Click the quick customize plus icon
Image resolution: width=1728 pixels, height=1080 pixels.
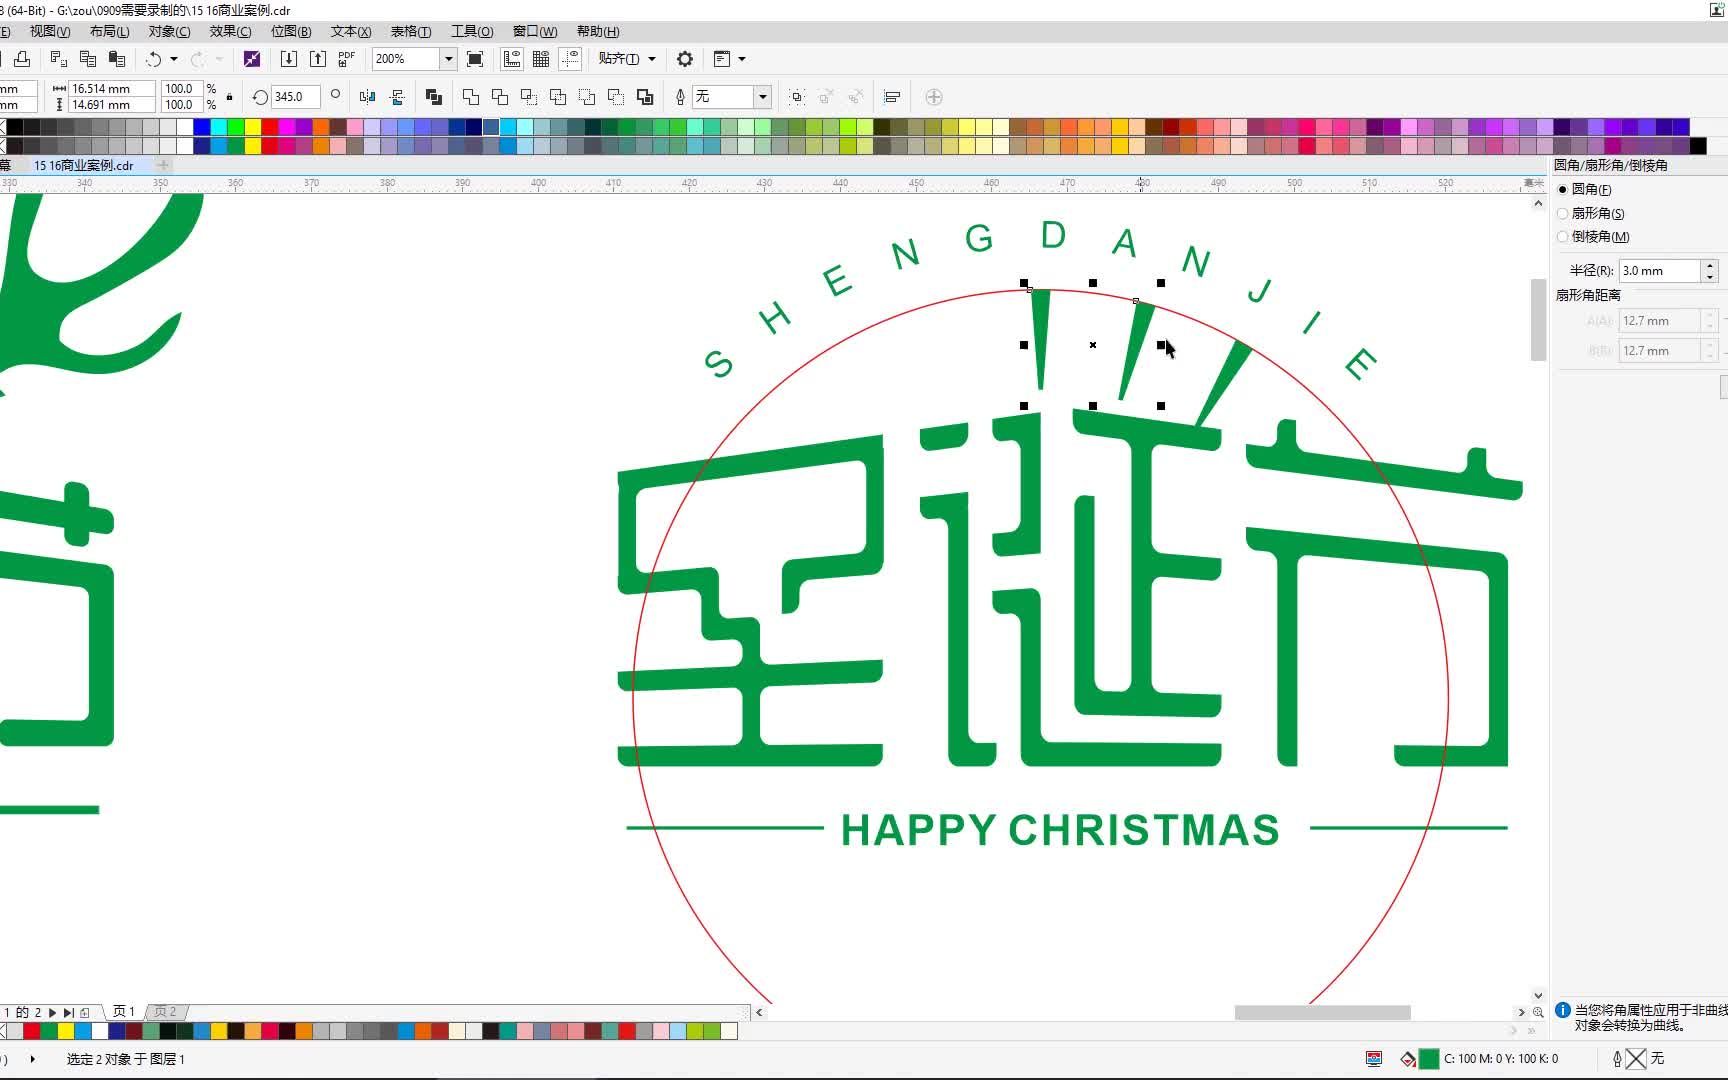pos(934,97)
